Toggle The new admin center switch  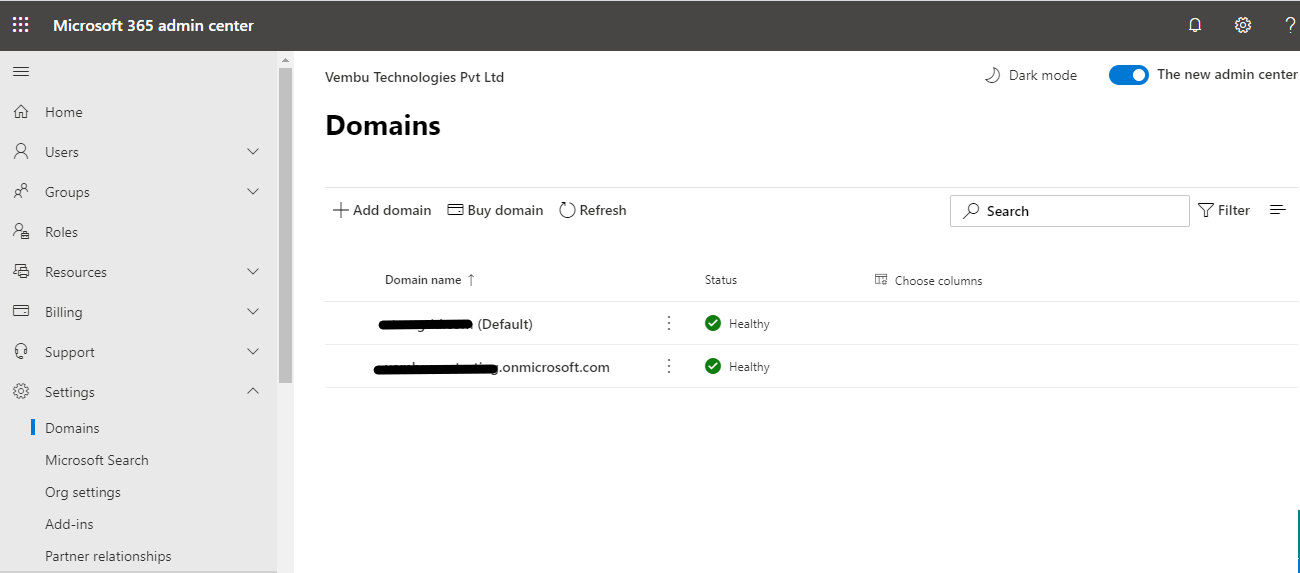coord(1129,75)
